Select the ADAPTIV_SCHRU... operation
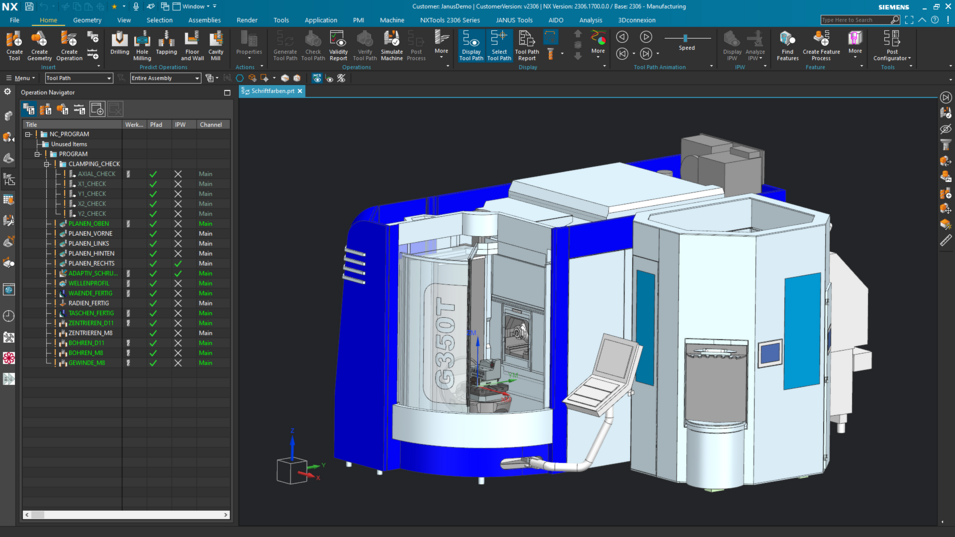The image size is (955, 537). coord(93,273)
